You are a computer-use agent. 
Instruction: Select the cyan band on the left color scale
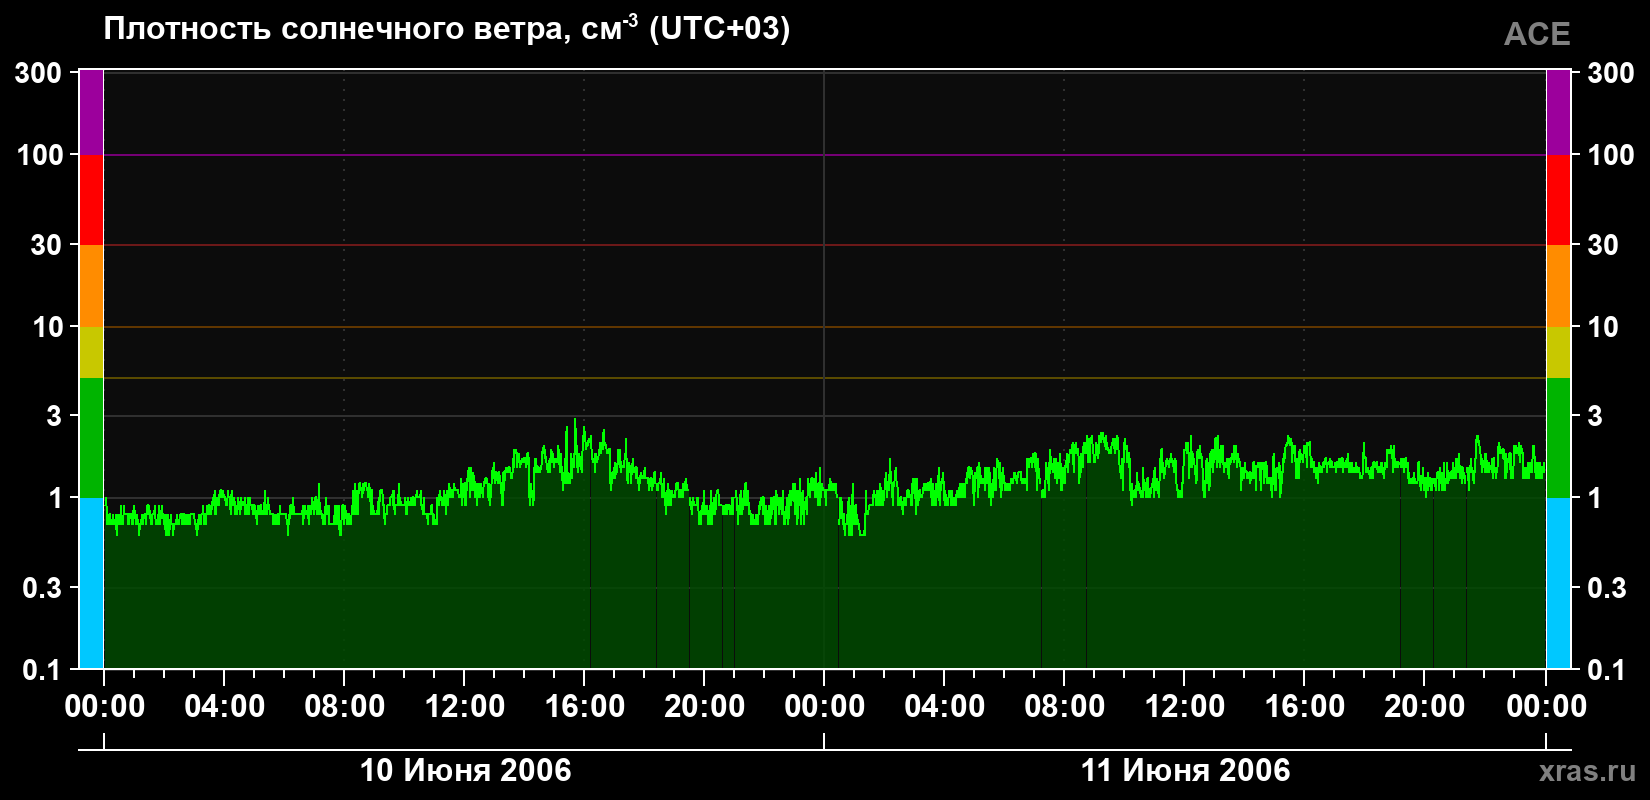pyautogui.click(x=91, y=583)
